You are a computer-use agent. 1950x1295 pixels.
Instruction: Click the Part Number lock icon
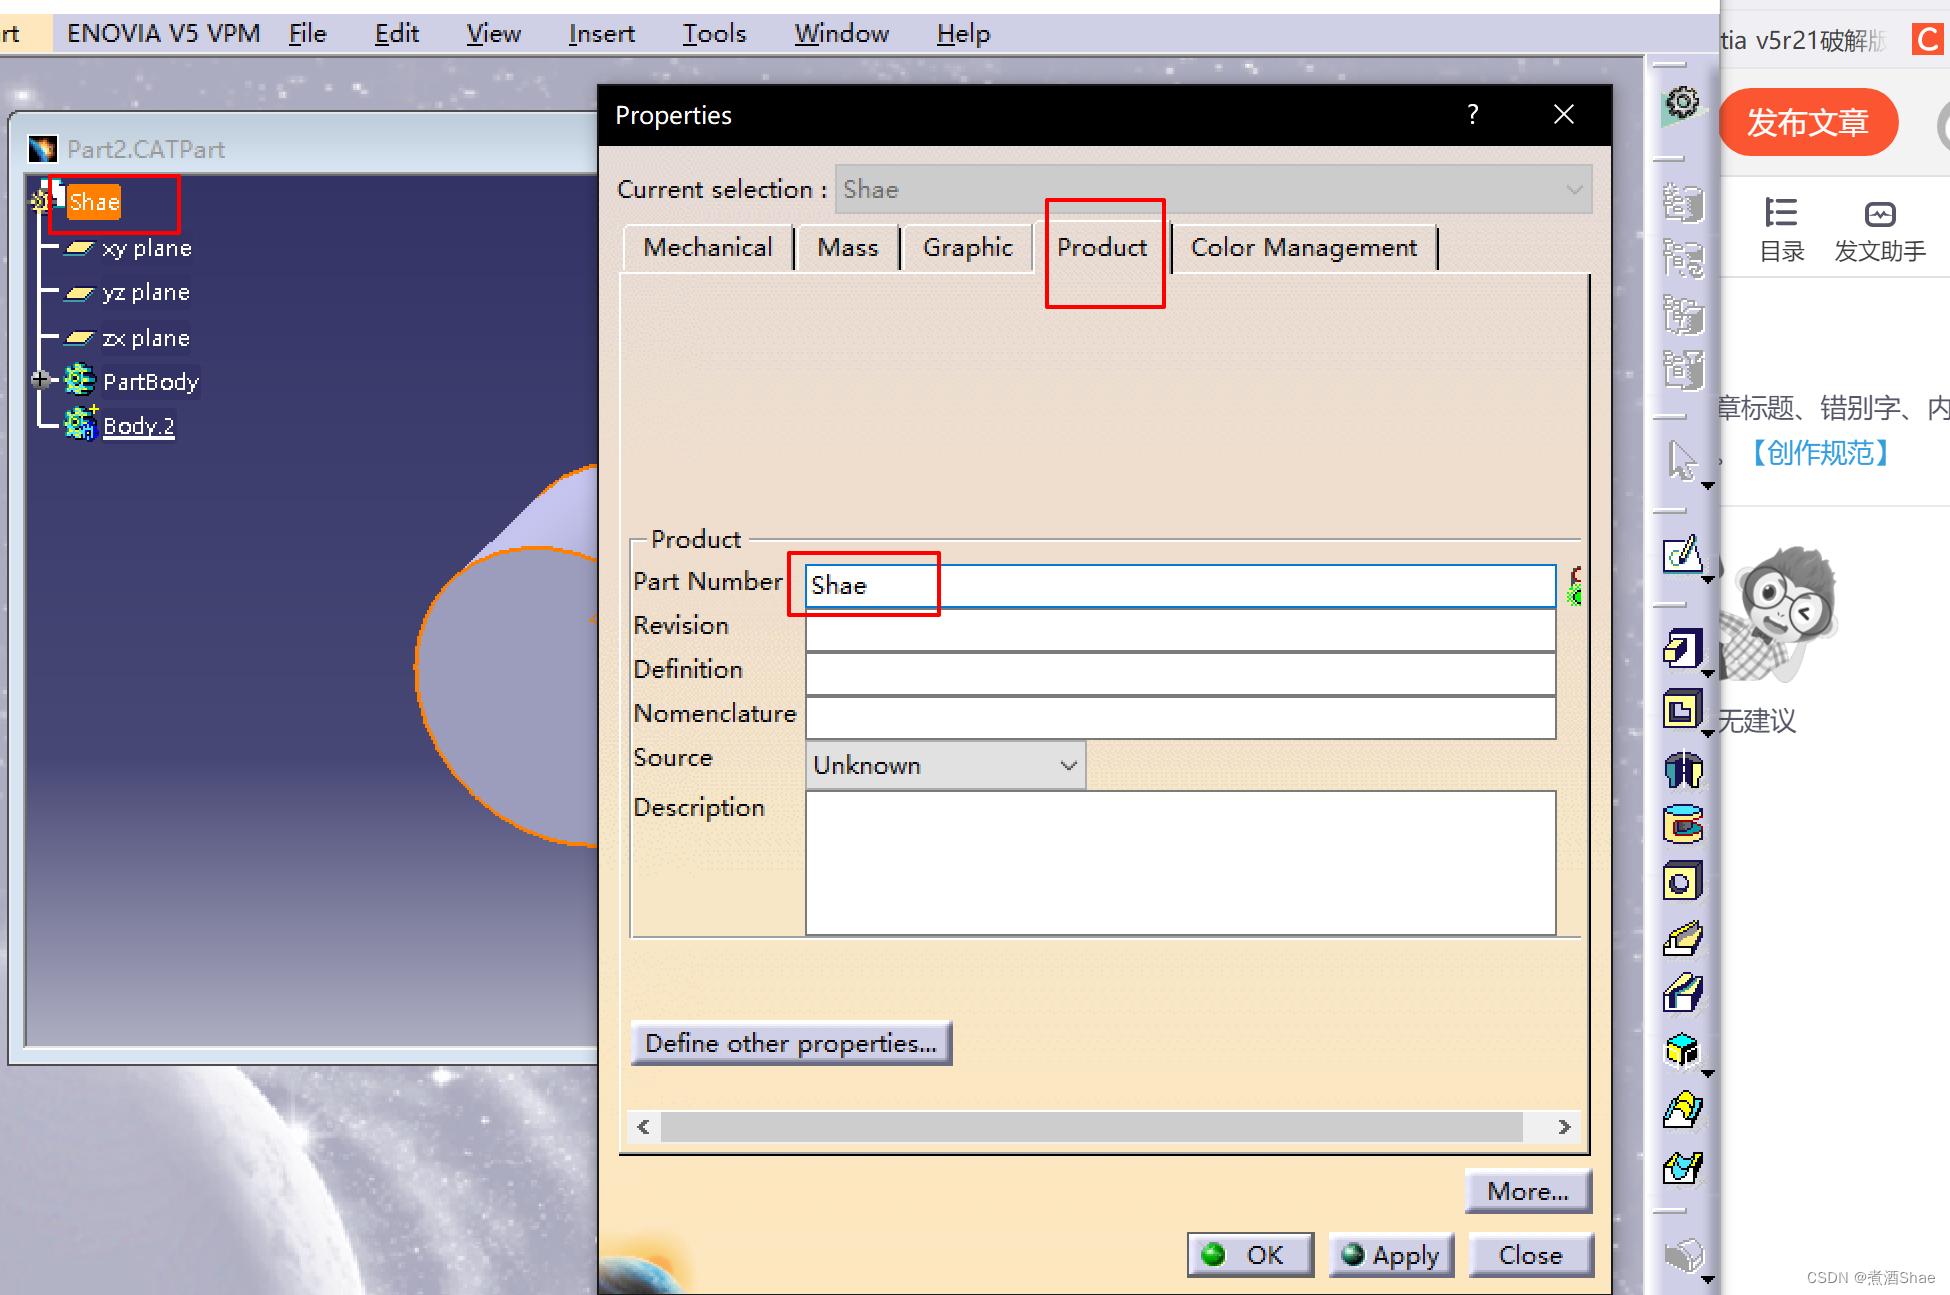click(x=1575, y=586)
